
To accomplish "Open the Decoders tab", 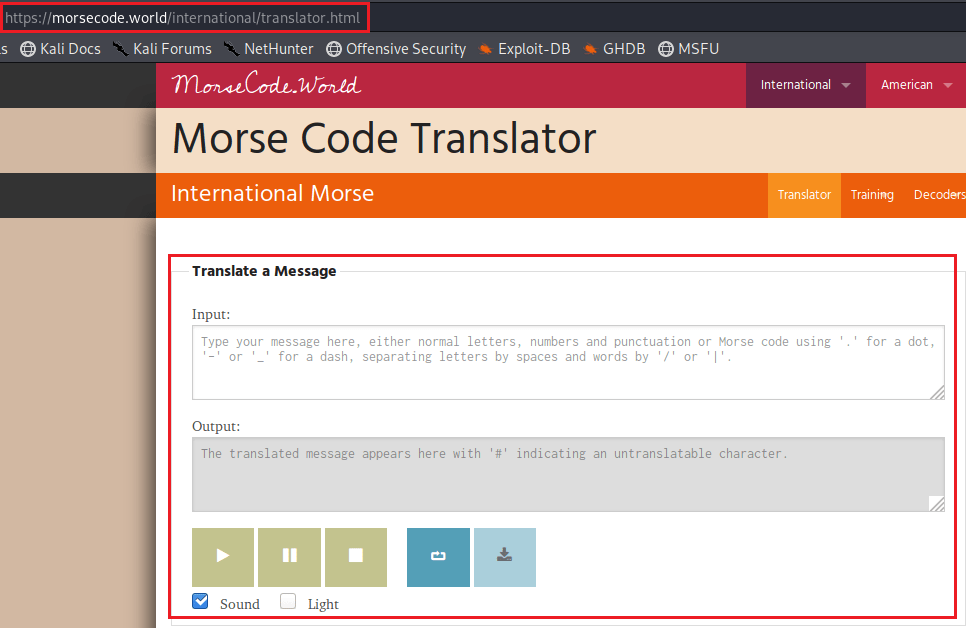I will coord(938,195).
